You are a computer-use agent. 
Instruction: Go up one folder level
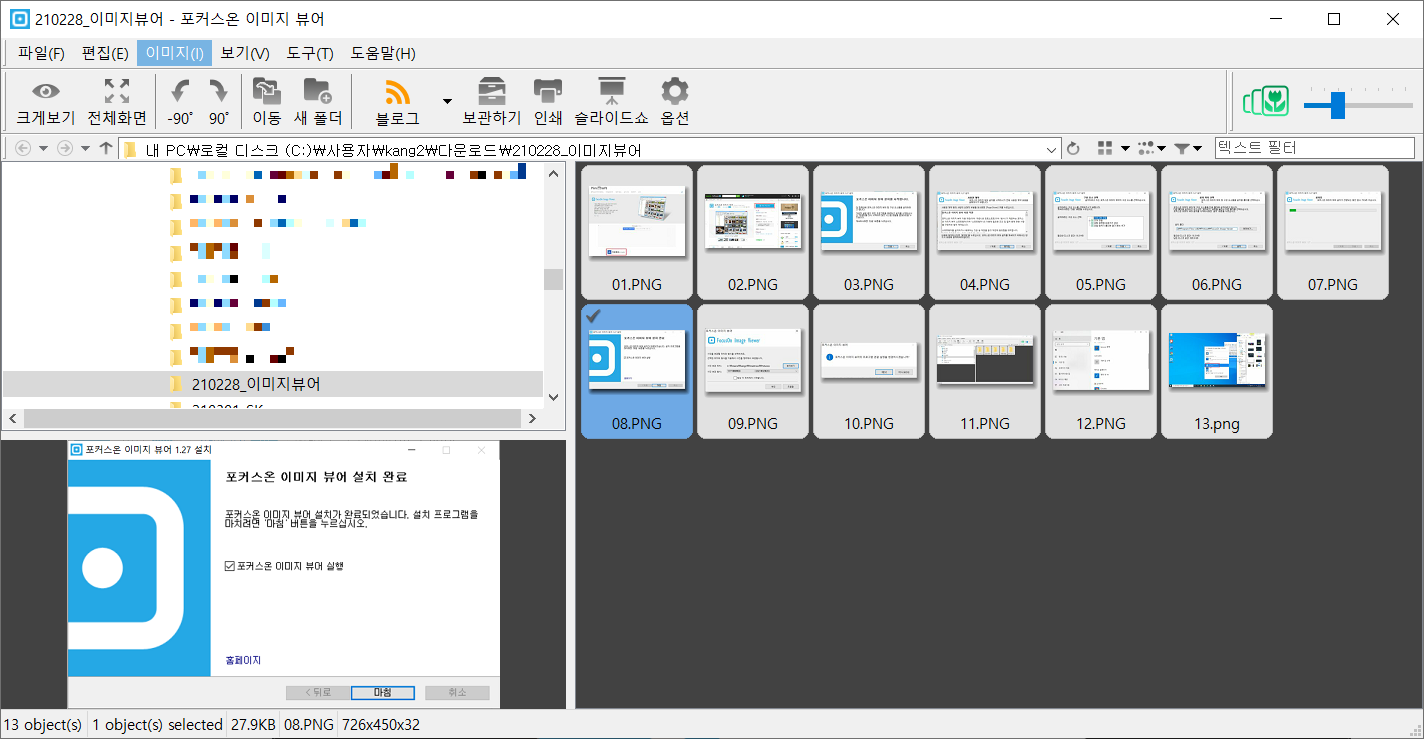pyautogui.click(x=106, y=148)
